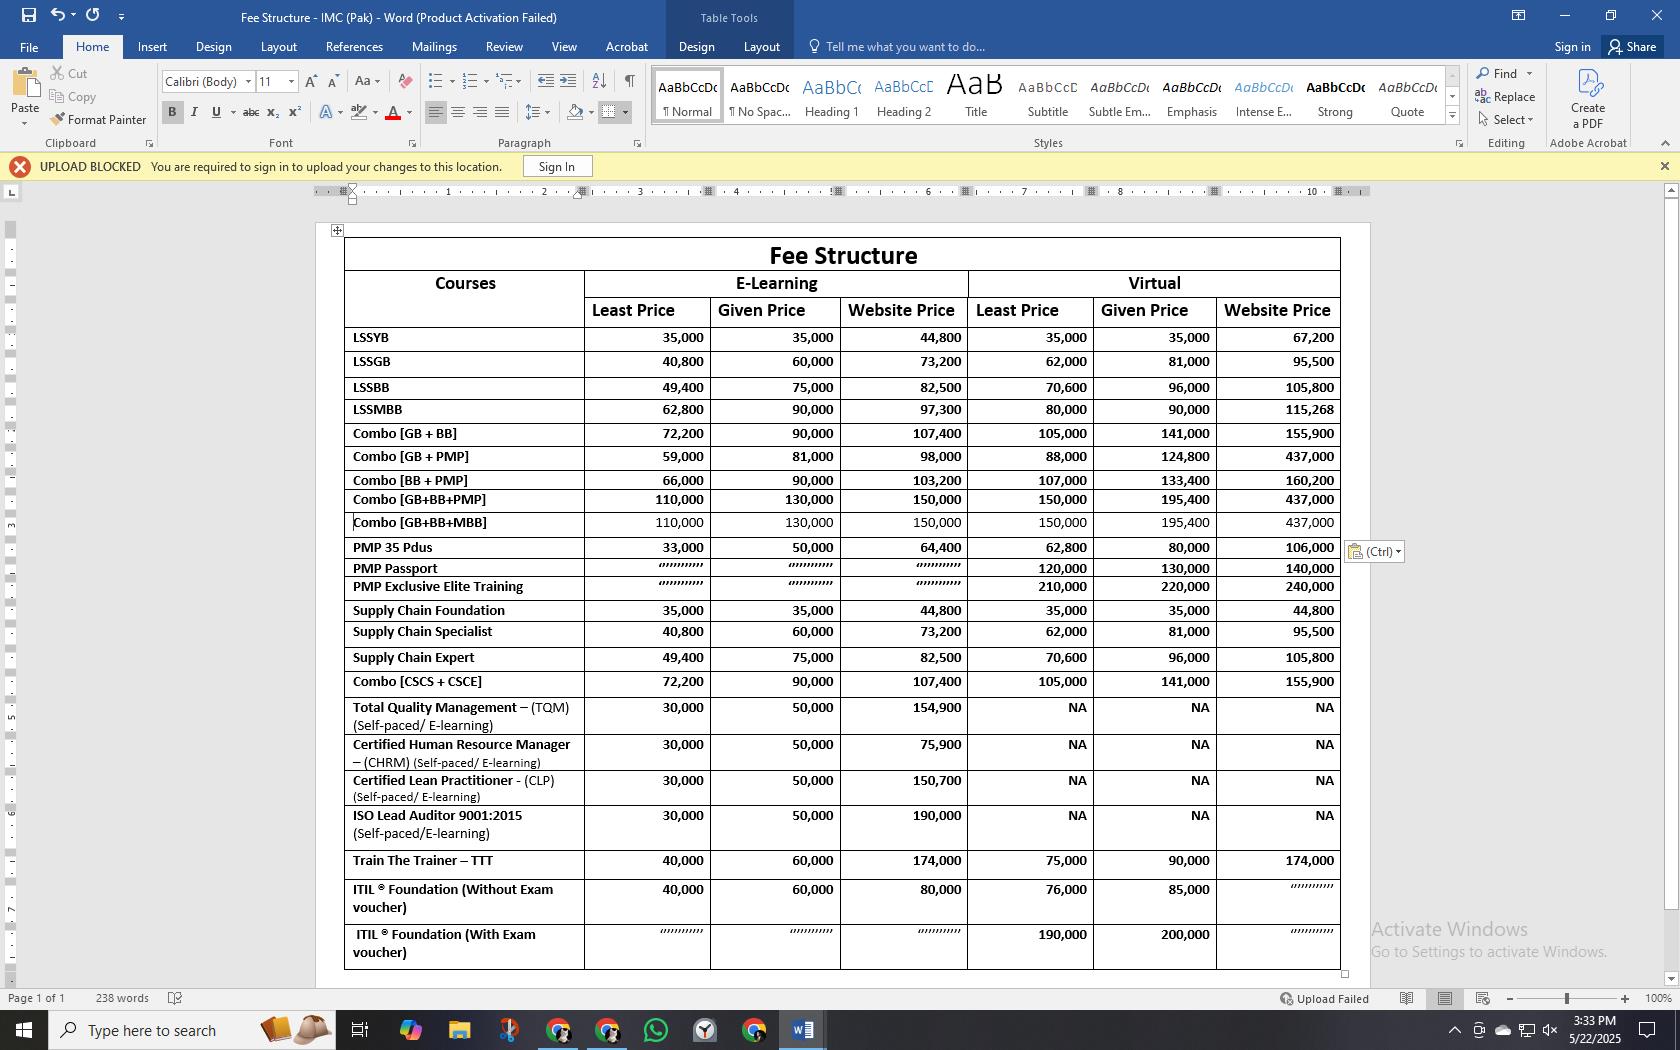Open the Mailings tab
This screenshot has width=1680, height=1050.
pyautogui.click(x=434, y=47)
